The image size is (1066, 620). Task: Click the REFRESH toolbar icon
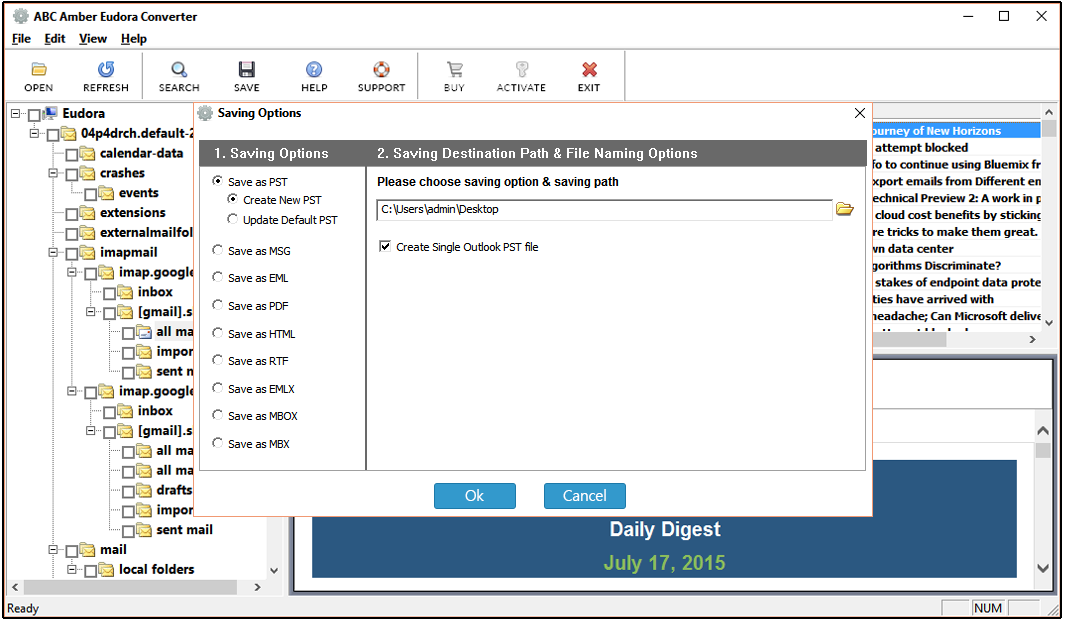[x=106, y=69]
